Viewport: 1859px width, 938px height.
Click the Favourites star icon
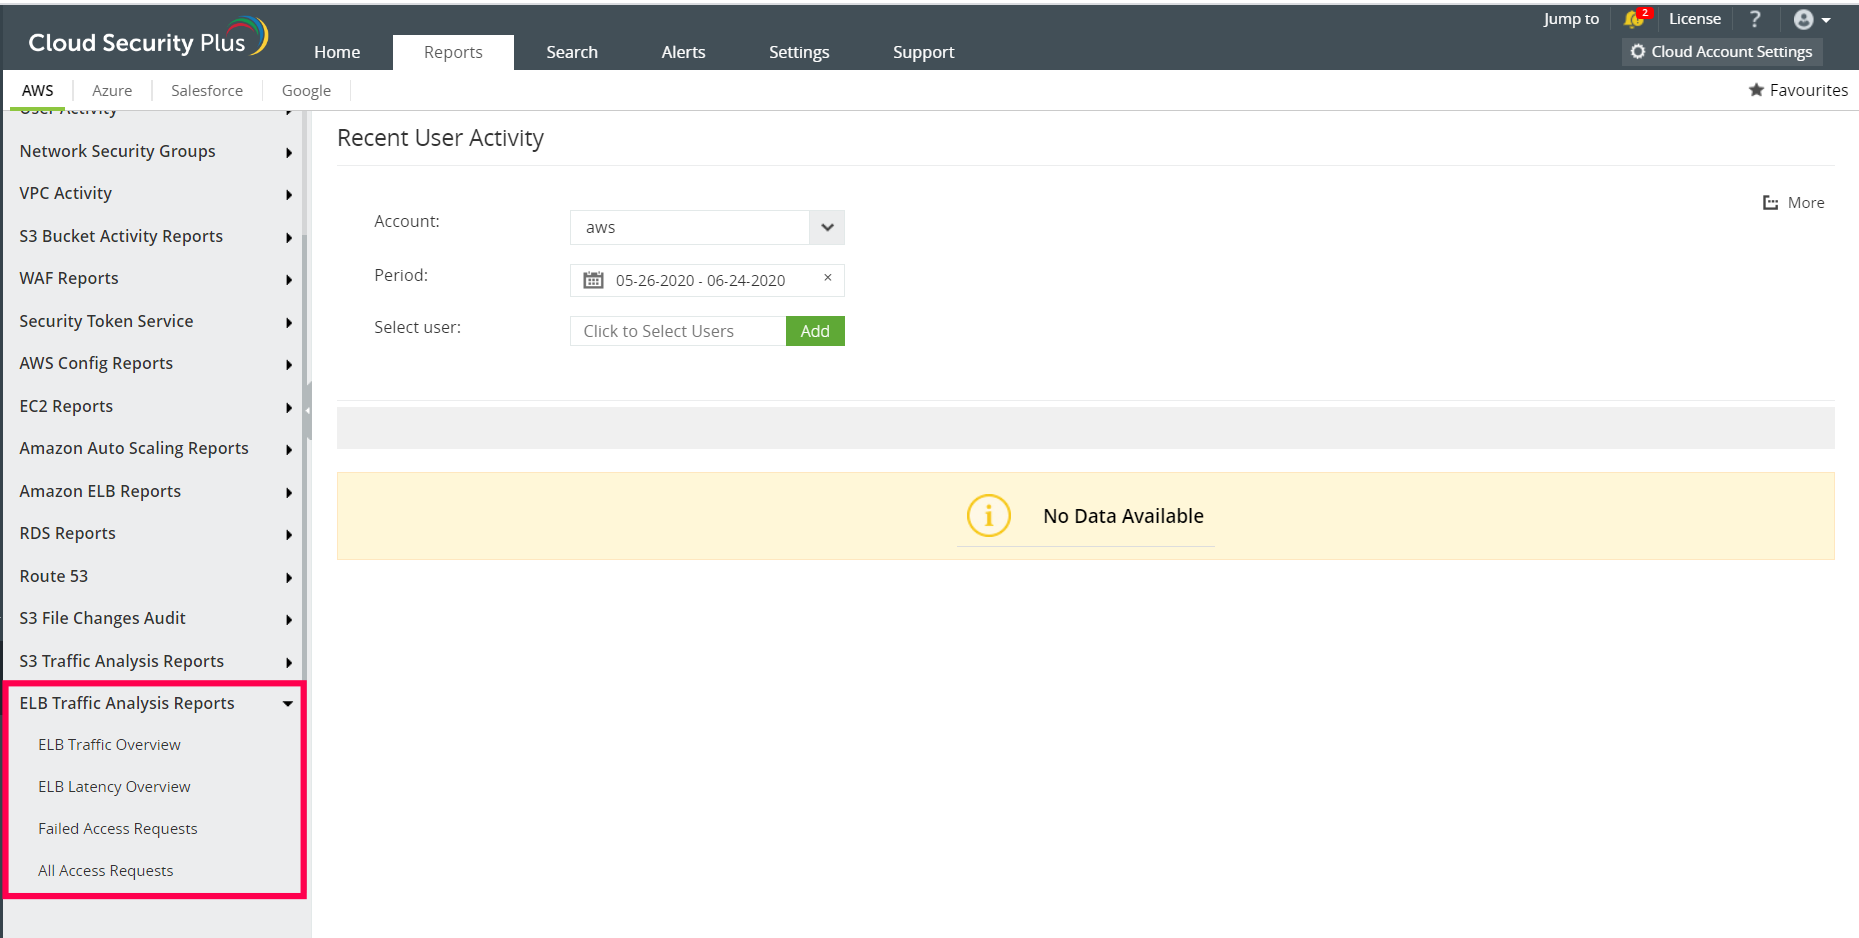pyautogui.click(x=1757, y=89)
